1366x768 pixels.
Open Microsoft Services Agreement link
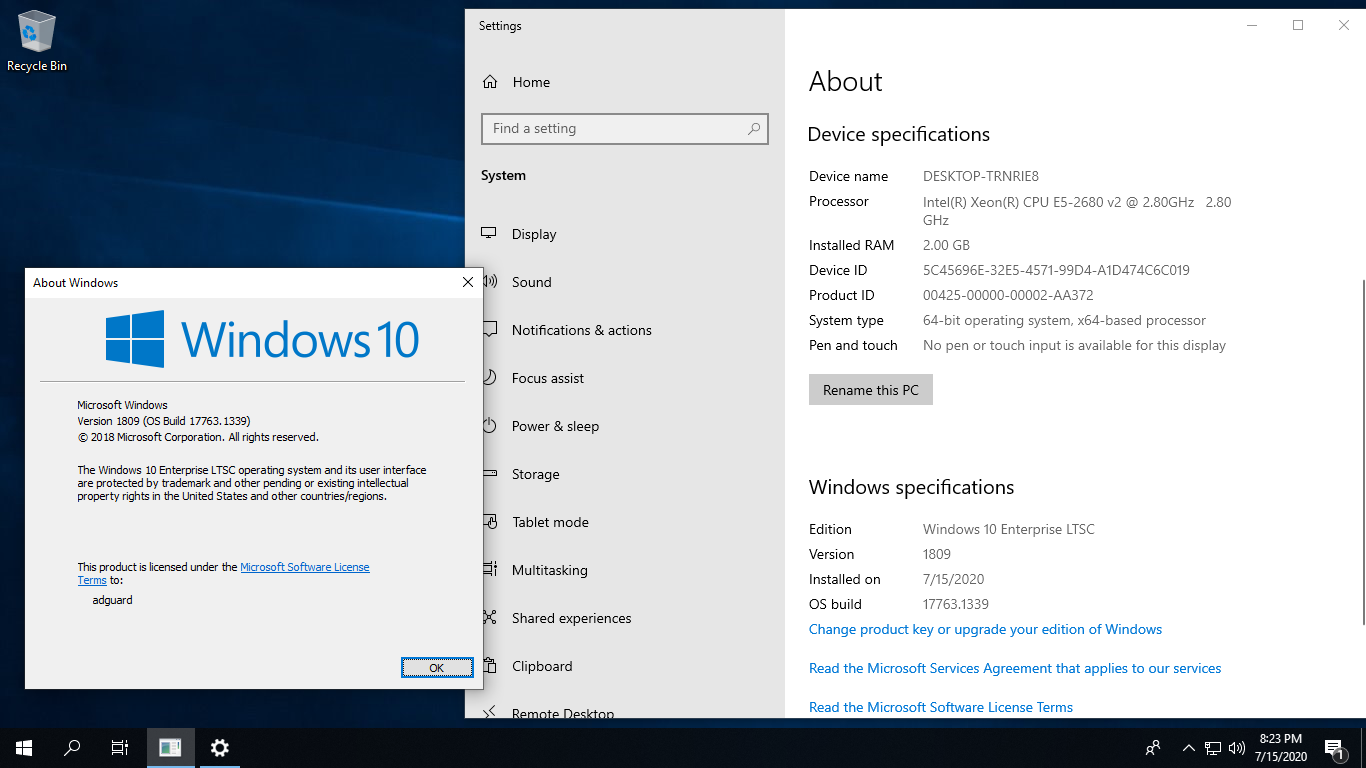[x=1015, y=668]
